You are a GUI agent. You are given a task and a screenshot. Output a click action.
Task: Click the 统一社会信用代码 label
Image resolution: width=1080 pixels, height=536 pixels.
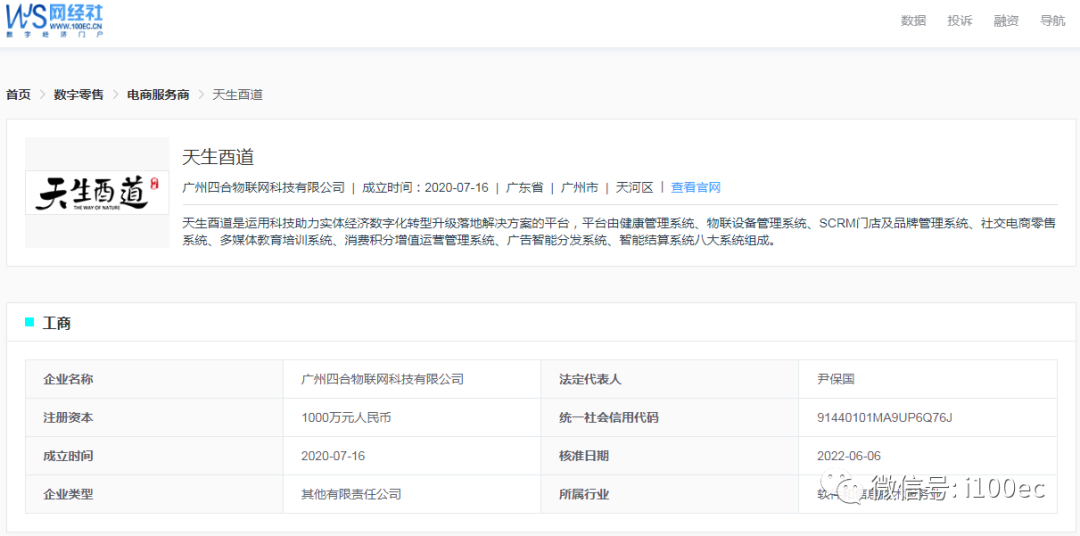pyautogui.click(x=609, y=418)
